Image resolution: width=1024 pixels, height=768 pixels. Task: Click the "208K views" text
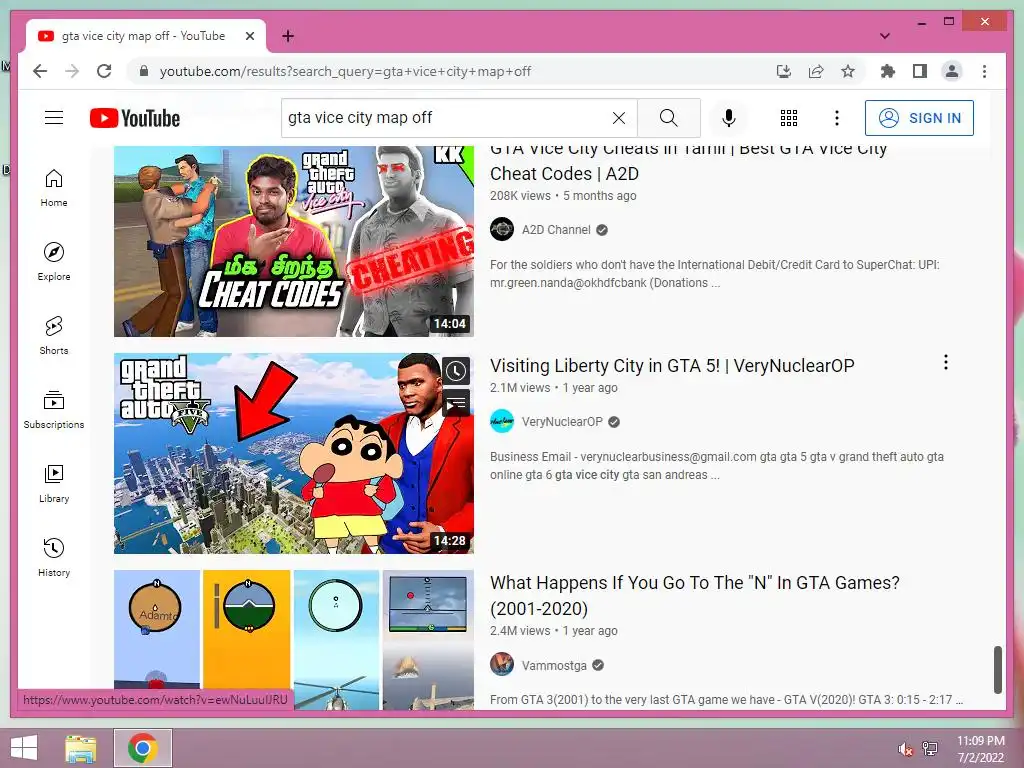(520, 196)
